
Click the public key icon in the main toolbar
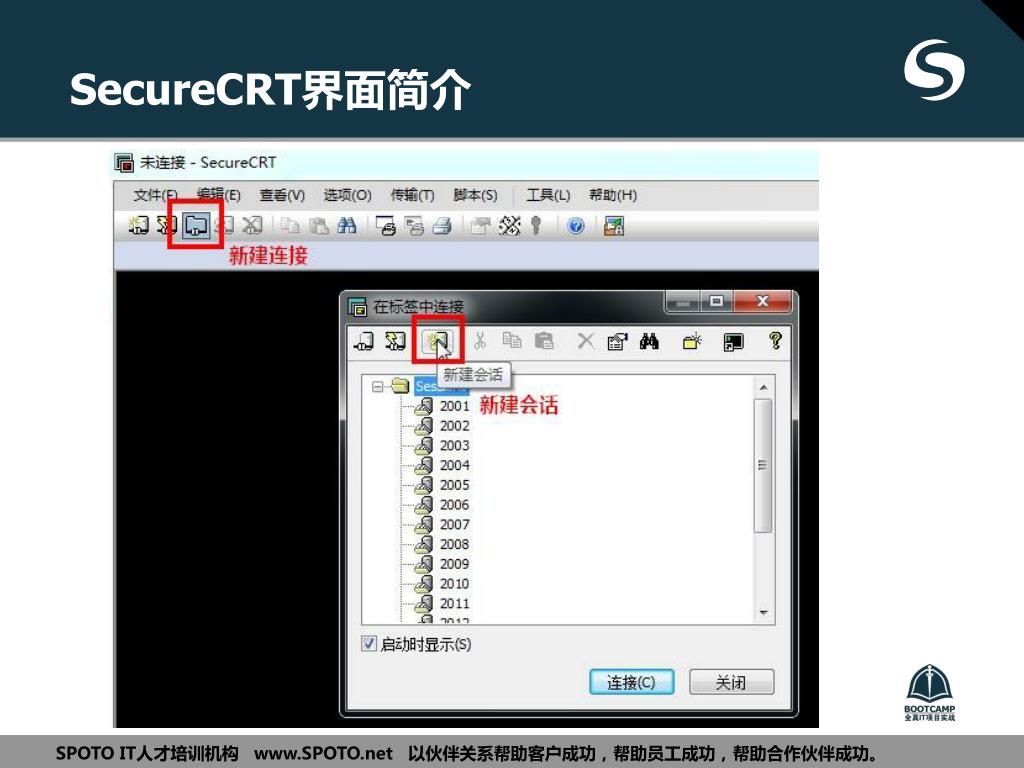(x=536, y=226)
